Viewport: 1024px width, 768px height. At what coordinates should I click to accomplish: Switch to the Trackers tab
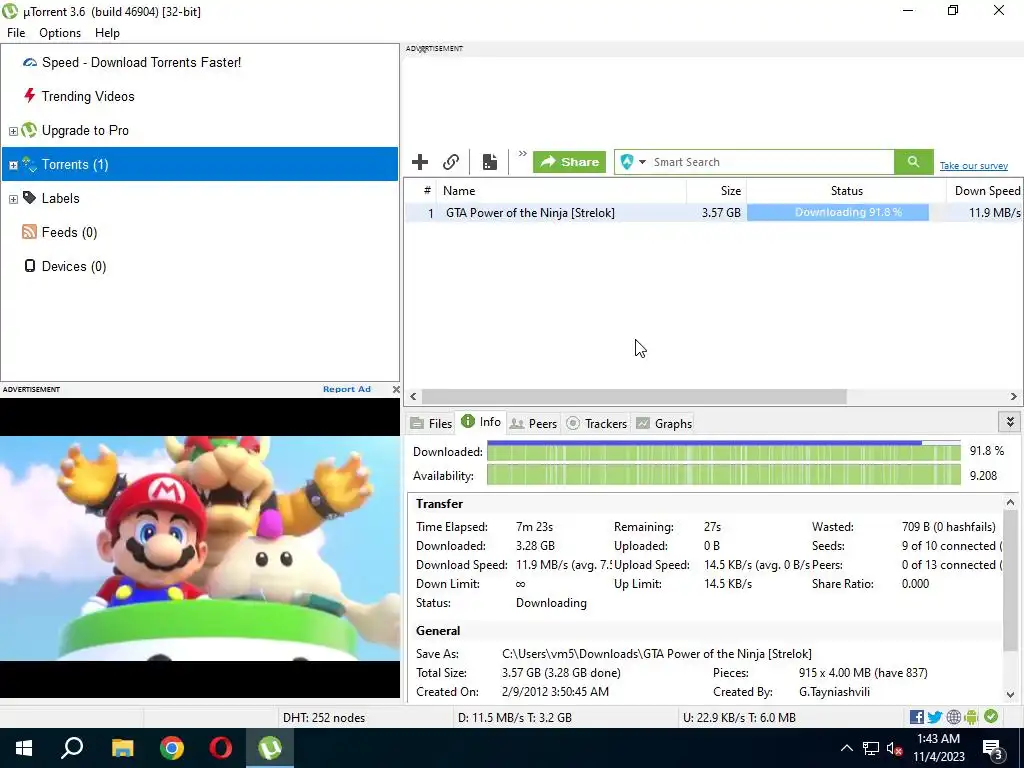click(x=597, y=424)
